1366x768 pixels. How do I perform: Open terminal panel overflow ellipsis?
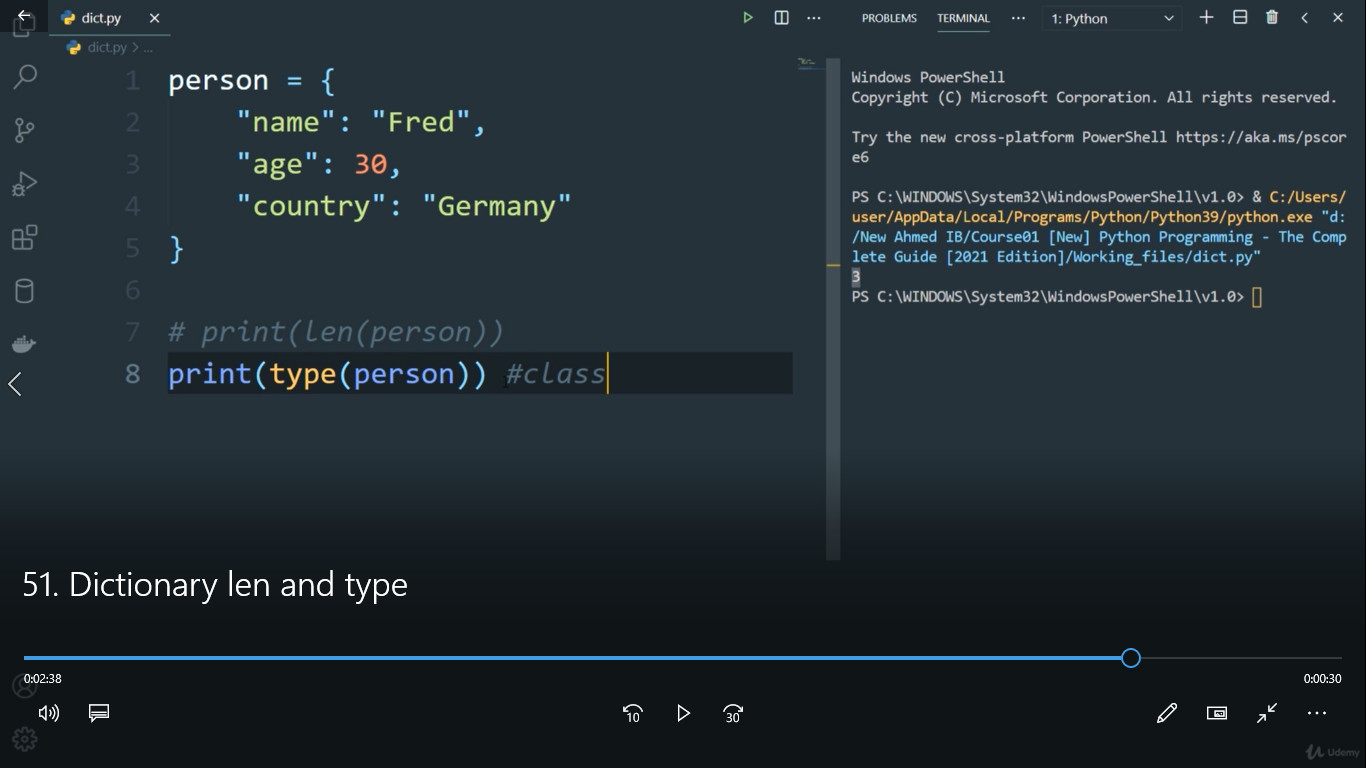(x=1018, y=18)
